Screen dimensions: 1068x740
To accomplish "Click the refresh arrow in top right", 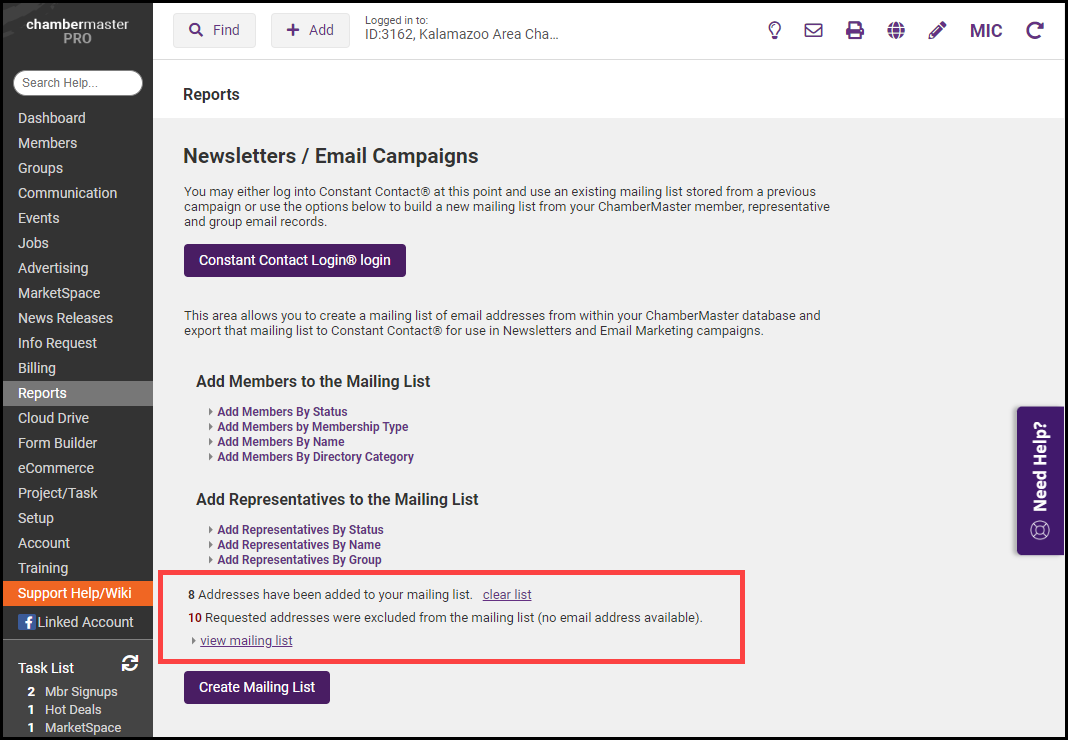I will click(x=1035, y=30).
